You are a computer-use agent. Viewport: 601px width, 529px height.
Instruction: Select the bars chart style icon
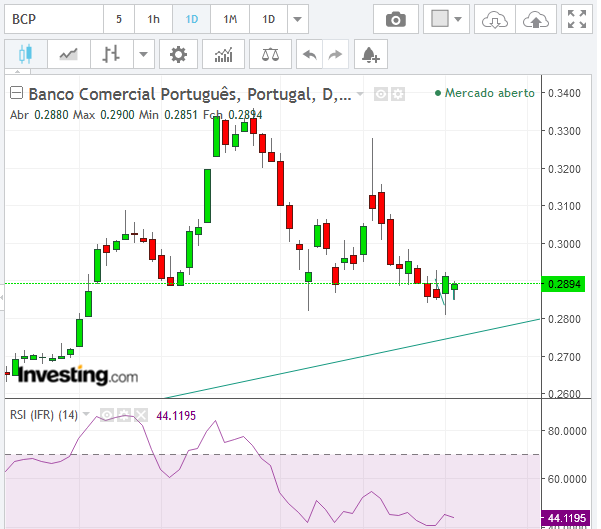pos(112,54)
